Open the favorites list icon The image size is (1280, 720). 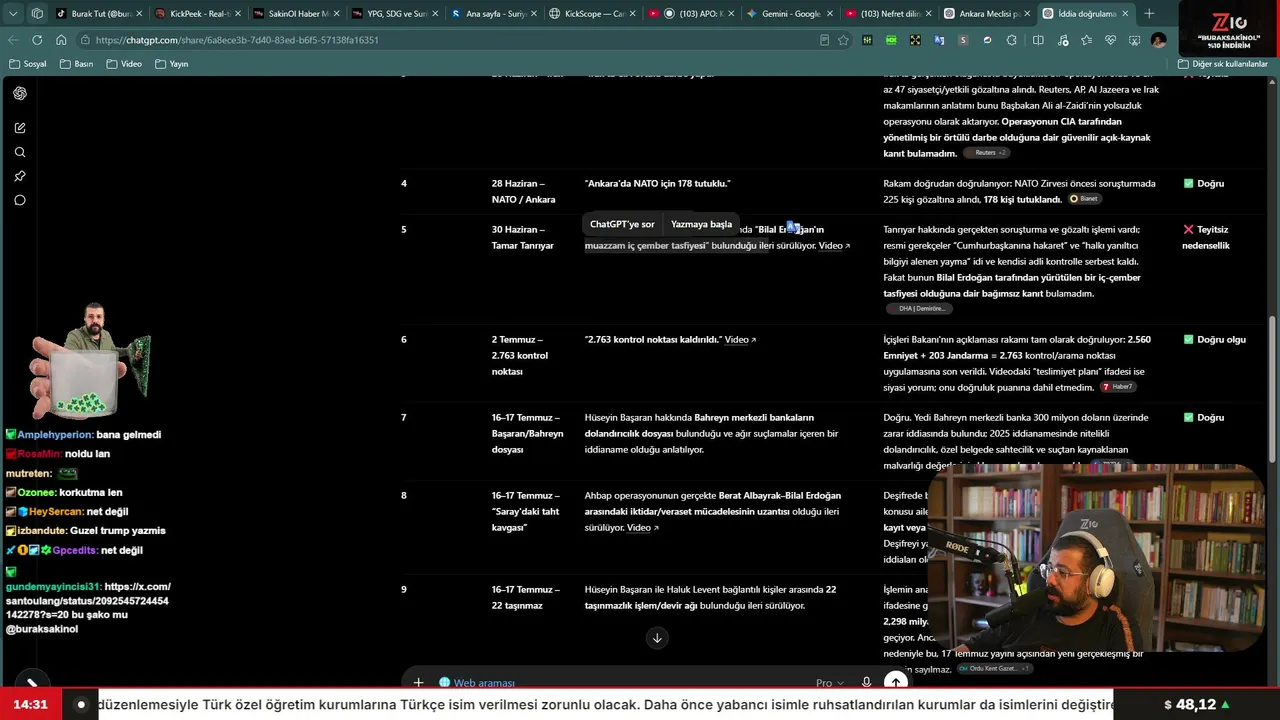coord(1087,40)
